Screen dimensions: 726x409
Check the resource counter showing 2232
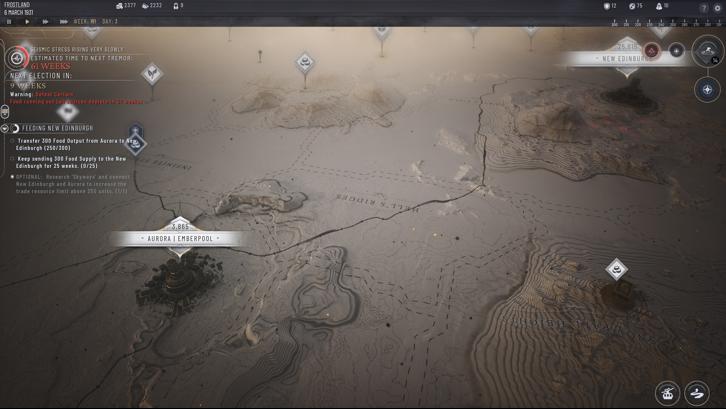152,6
